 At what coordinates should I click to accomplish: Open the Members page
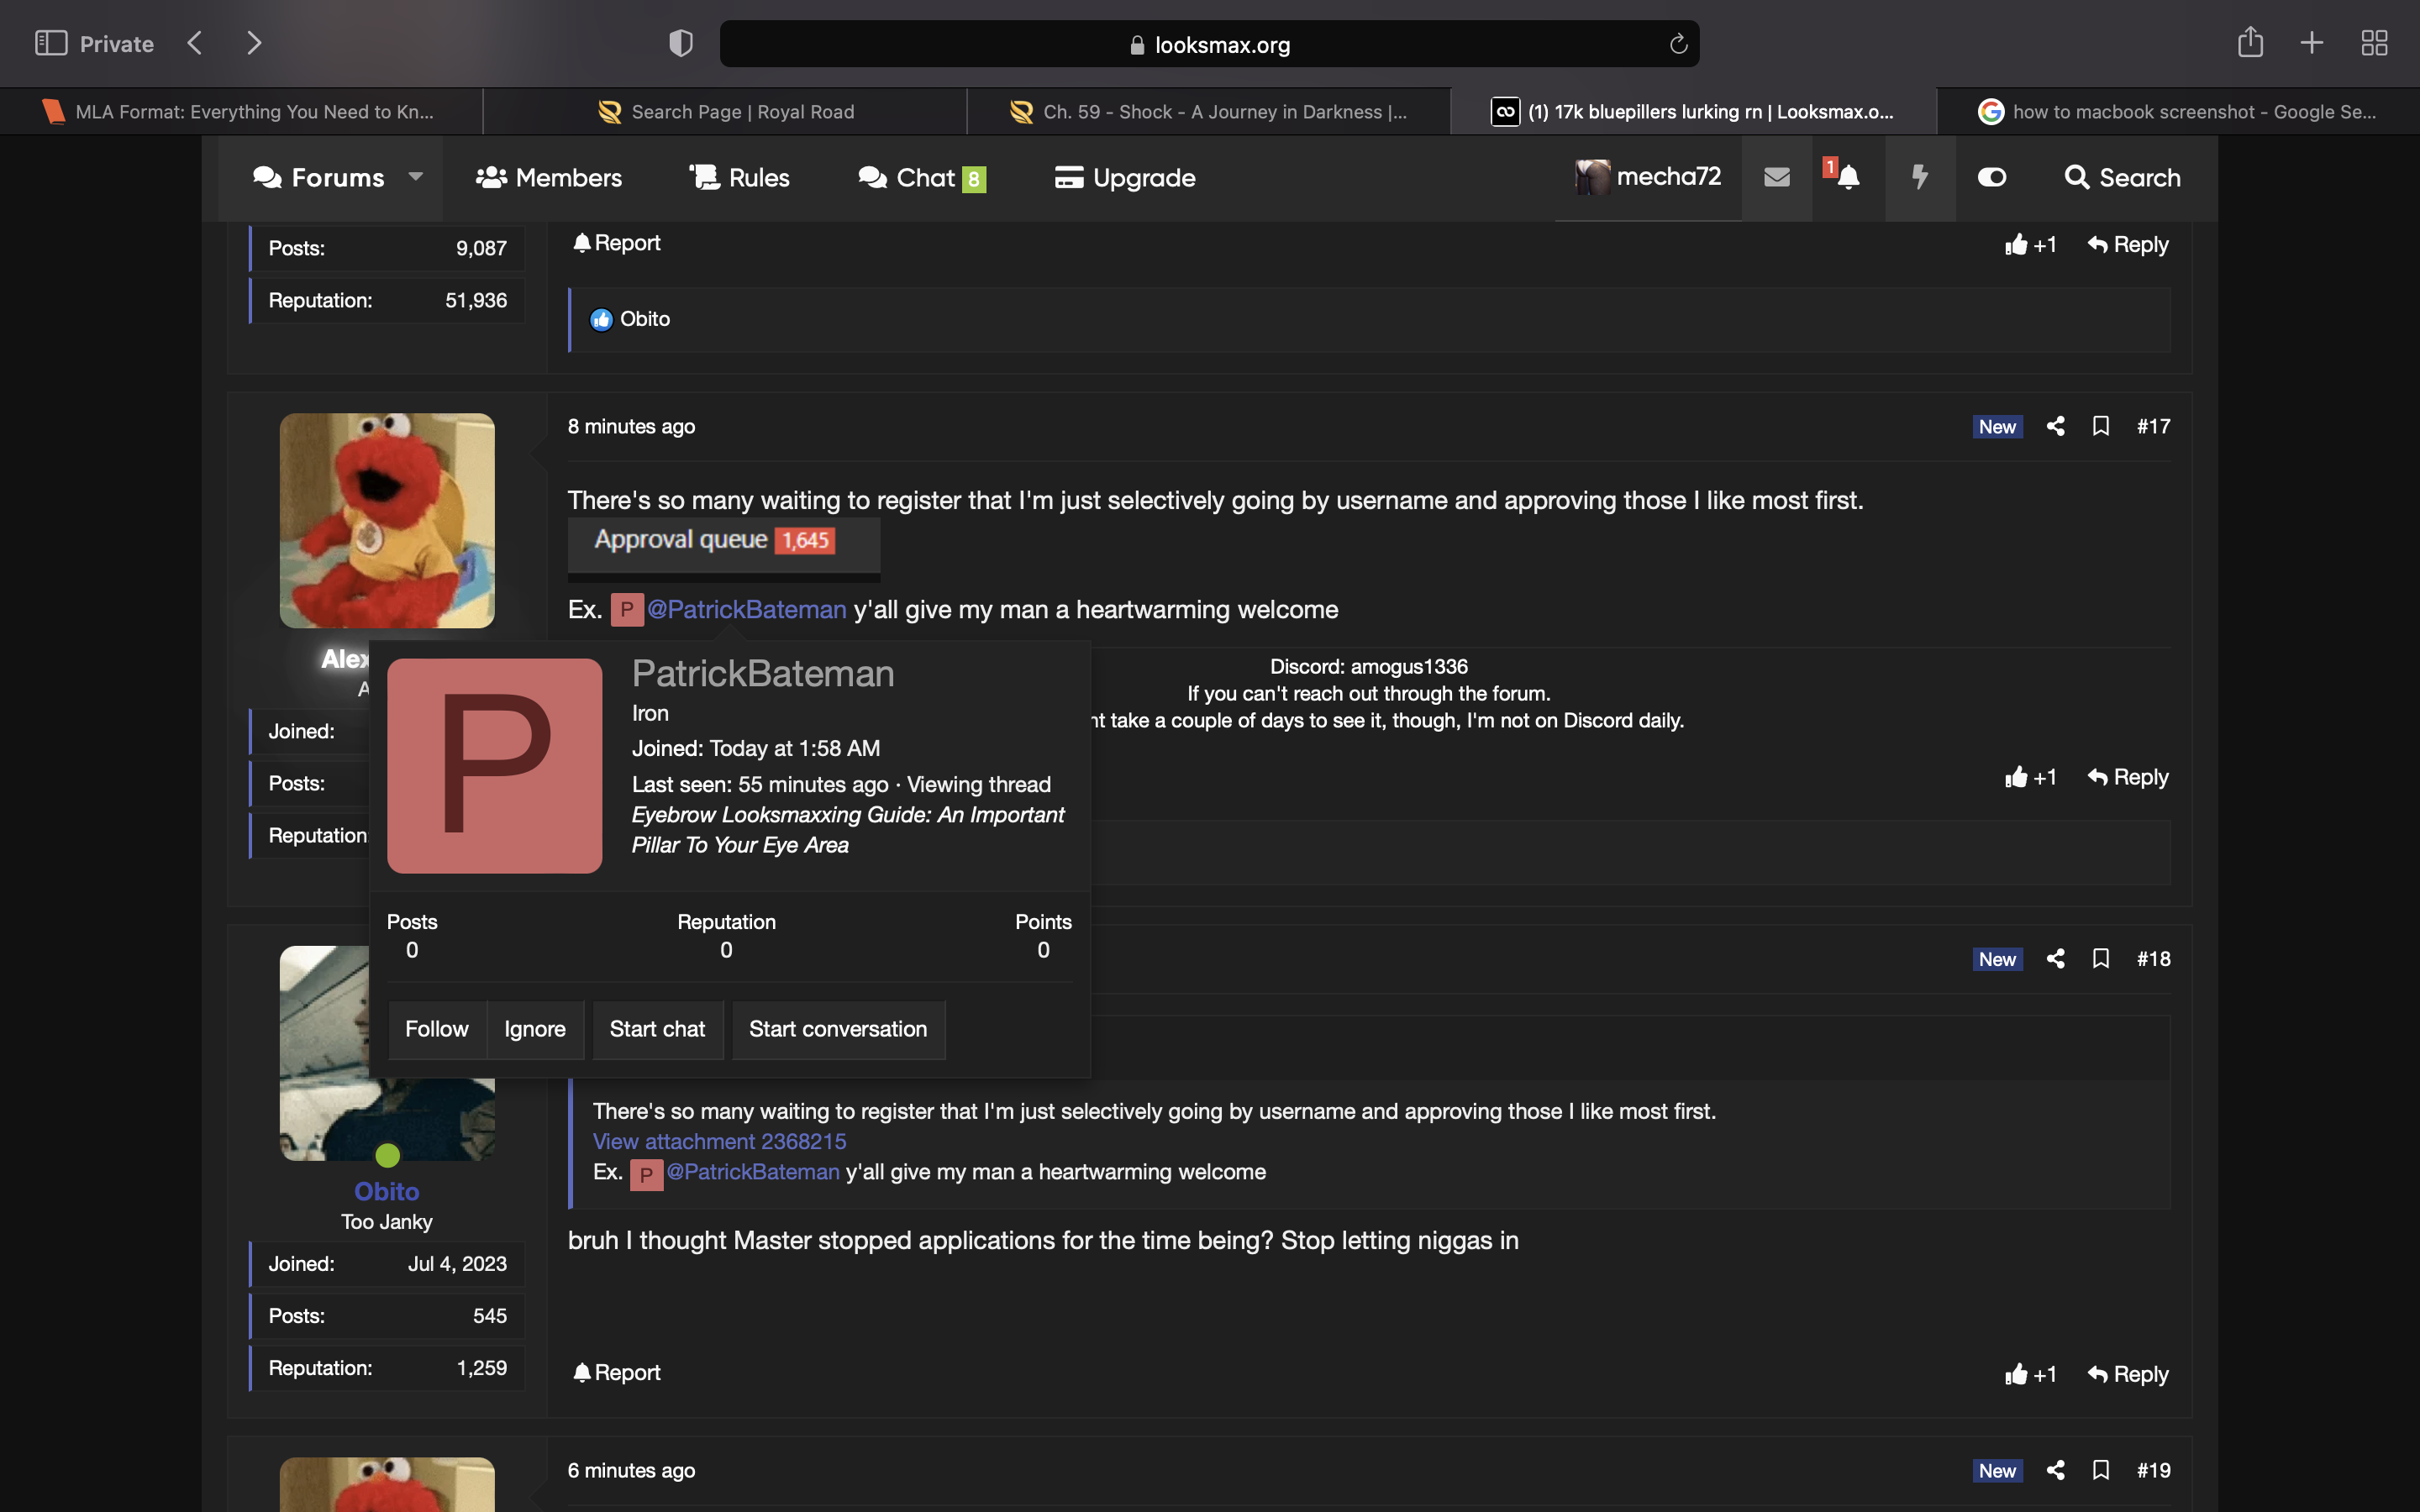(548, 178)
